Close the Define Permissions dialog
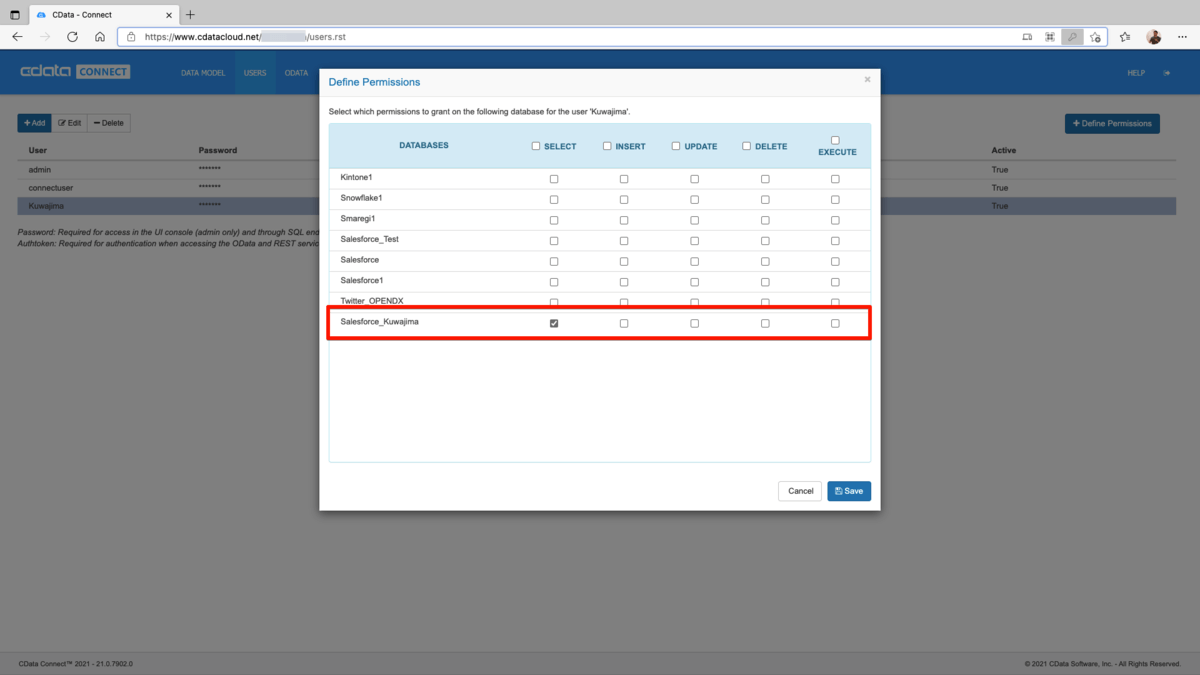 (x=867, y=79)
